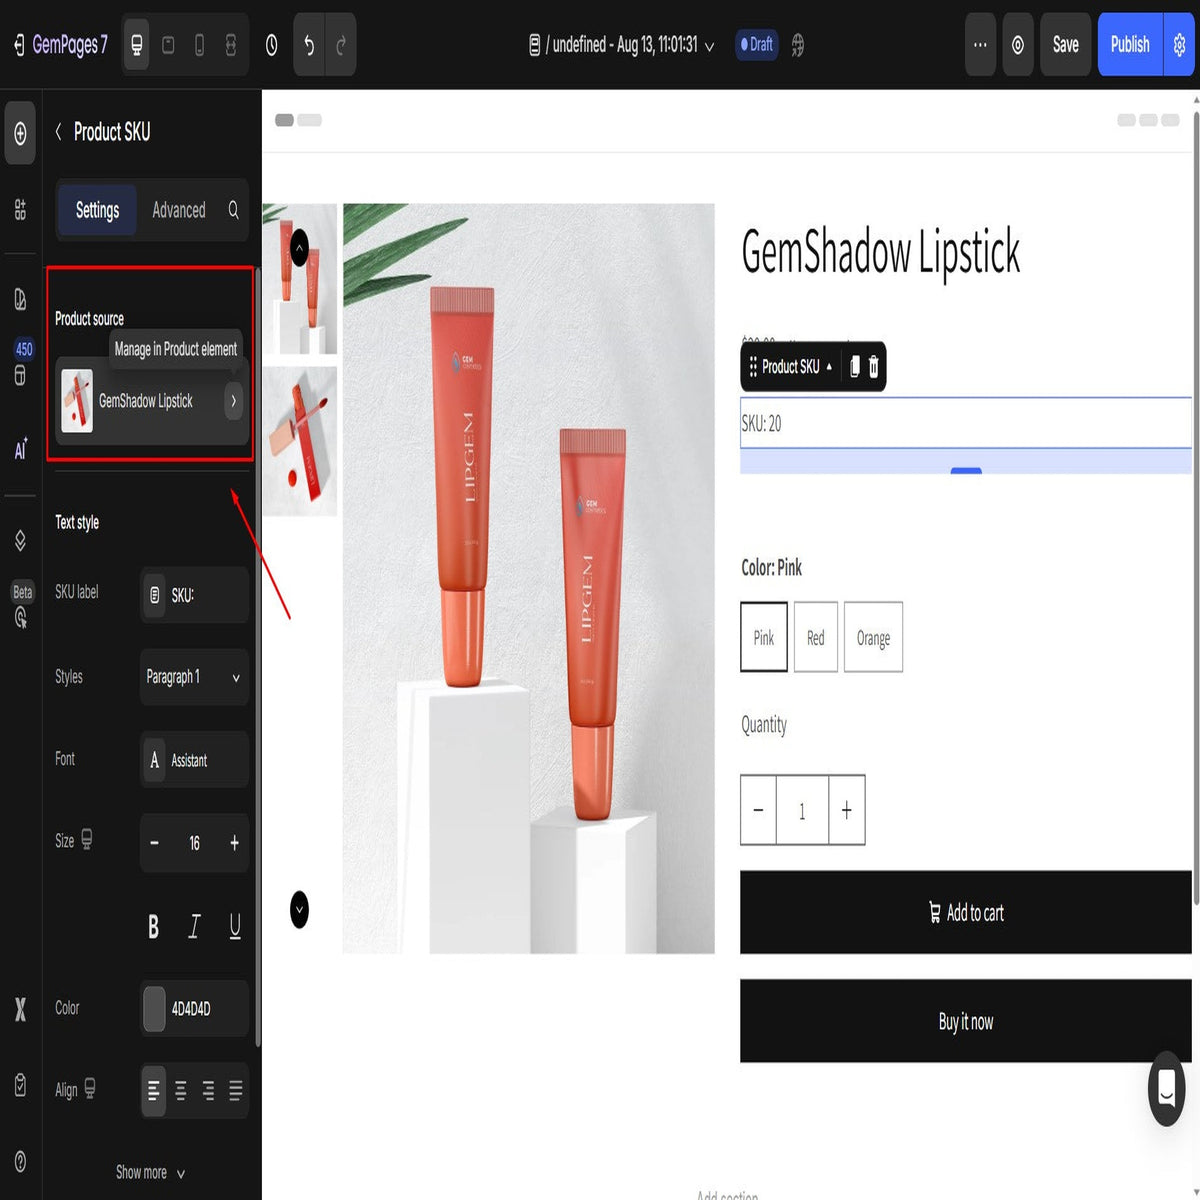This screenshot has width=1200, height=1200.
Task: Click the Publish button
Action: (x=1130, y=45)
